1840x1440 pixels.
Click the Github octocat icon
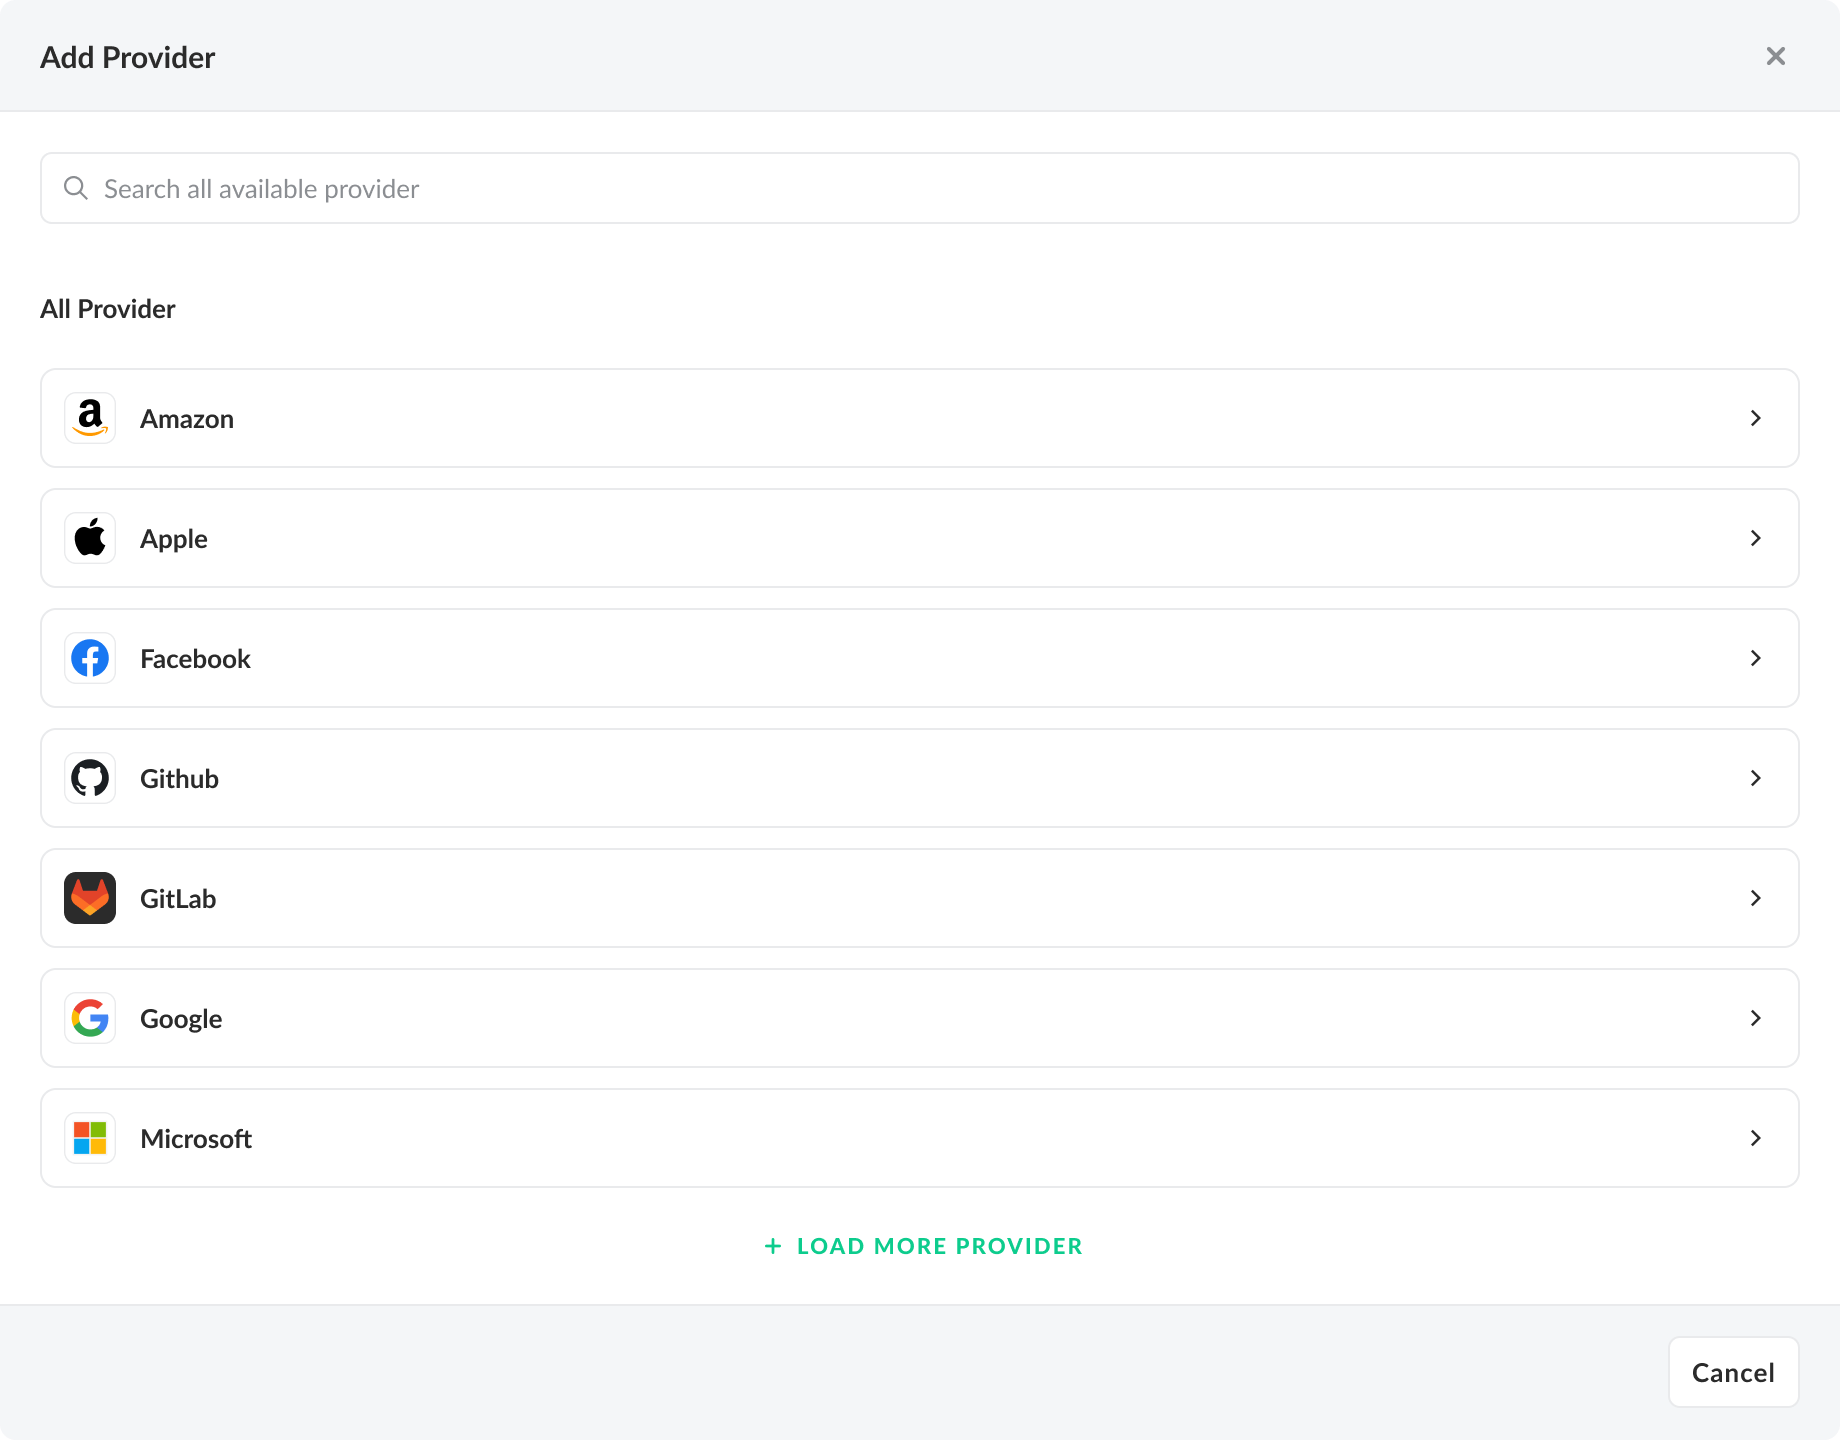[x=90, y=778]
